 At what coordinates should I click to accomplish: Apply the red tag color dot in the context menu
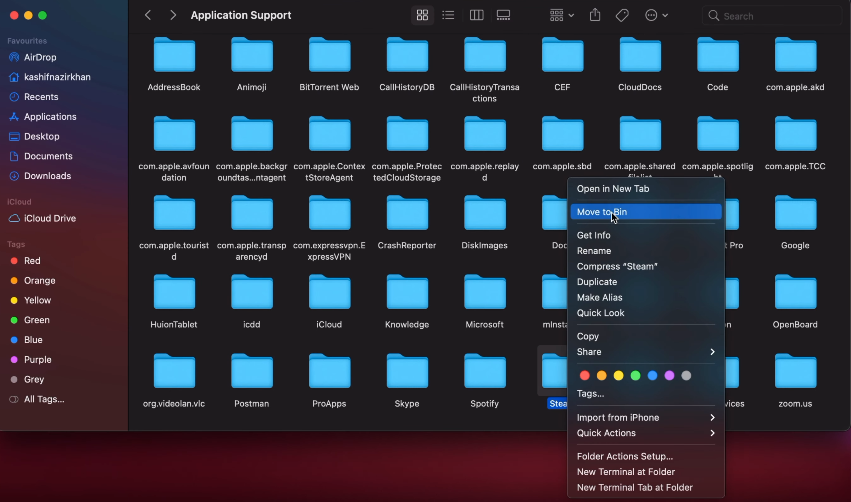(x=585, y=375)
